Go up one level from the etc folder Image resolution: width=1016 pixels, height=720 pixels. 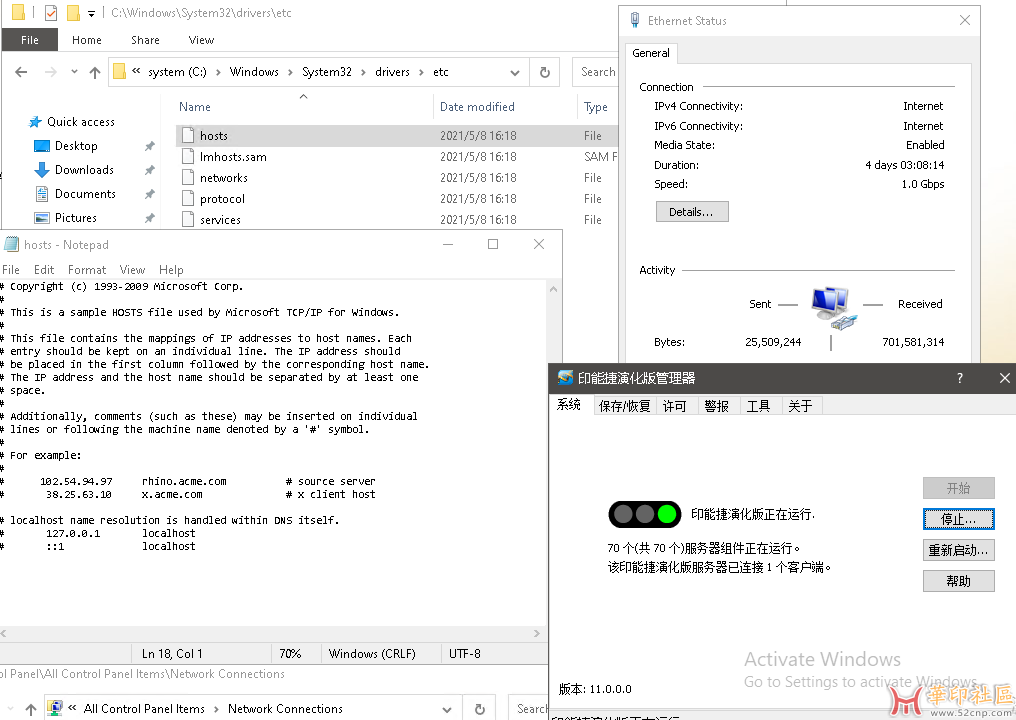coord(95,72)
